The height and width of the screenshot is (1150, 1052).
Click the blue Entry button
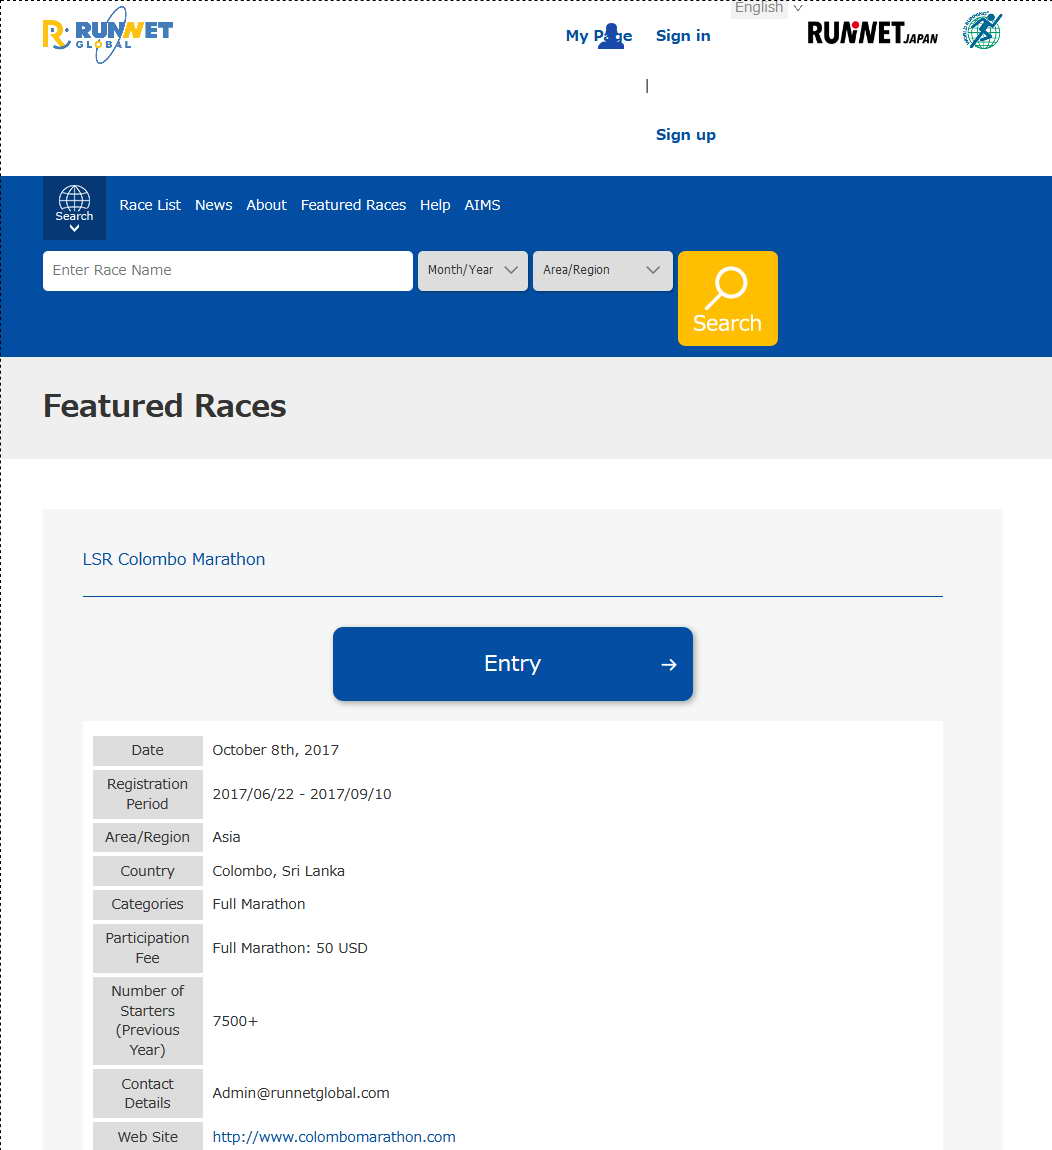coord(512,664)
